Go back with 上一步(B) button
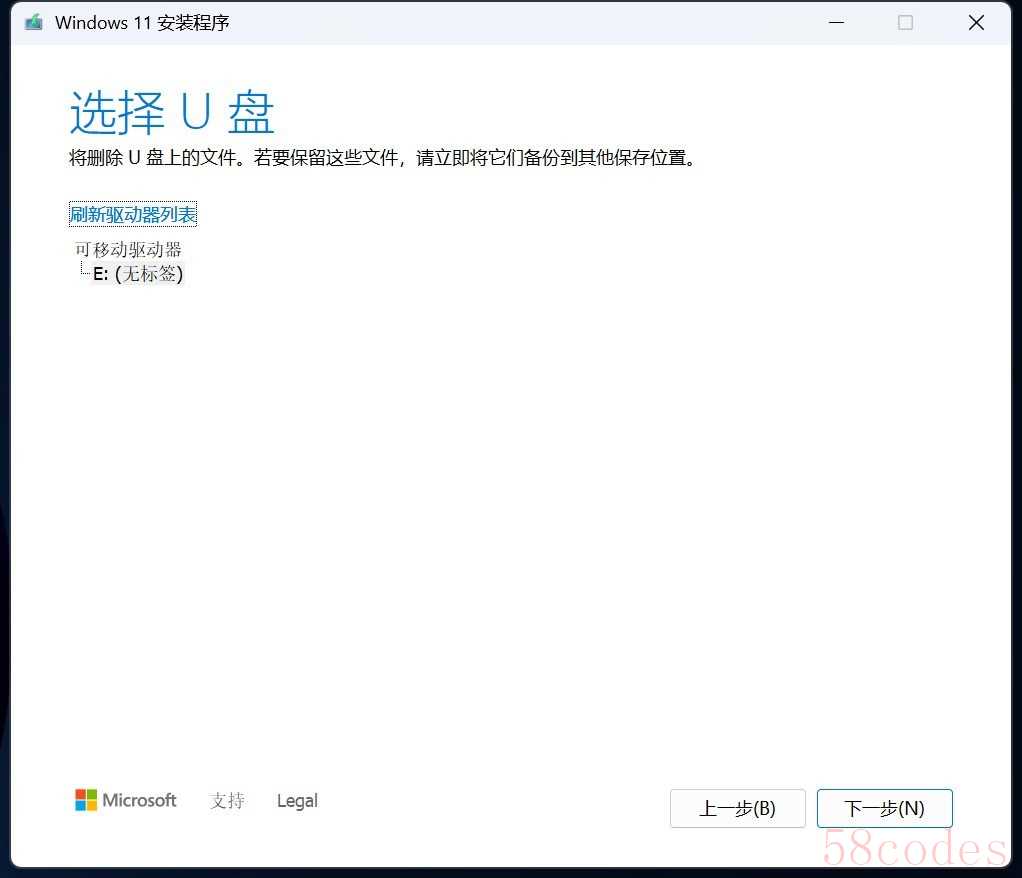The width and height of the screenshot is (1022, 878). point(737,808)
